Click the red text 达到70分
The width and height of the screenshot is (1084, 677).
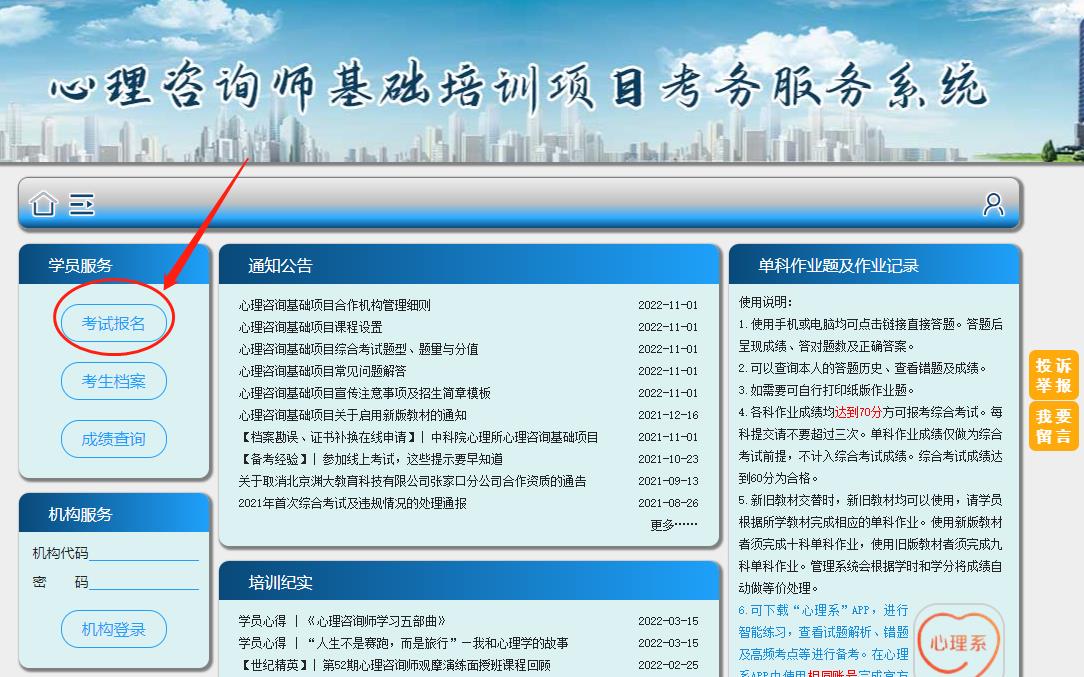(858, 412)
